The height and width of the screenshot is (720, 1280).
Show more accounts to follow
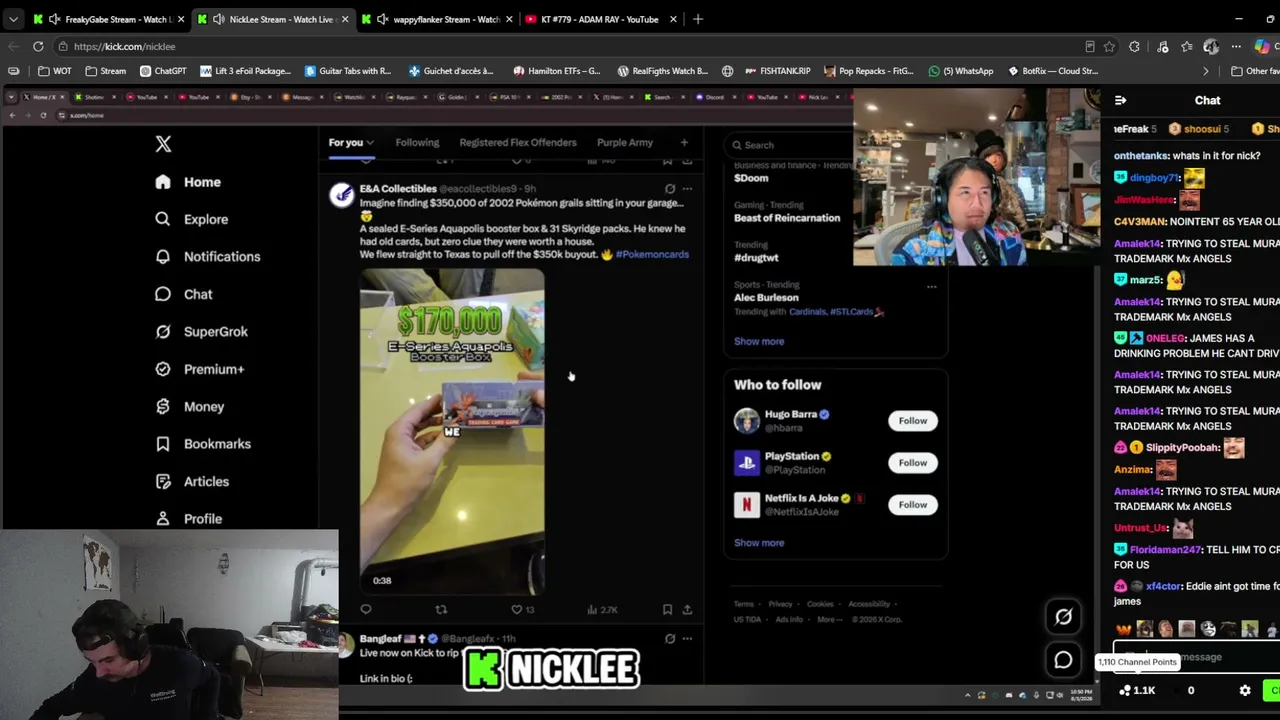click(x=759, y=543)
